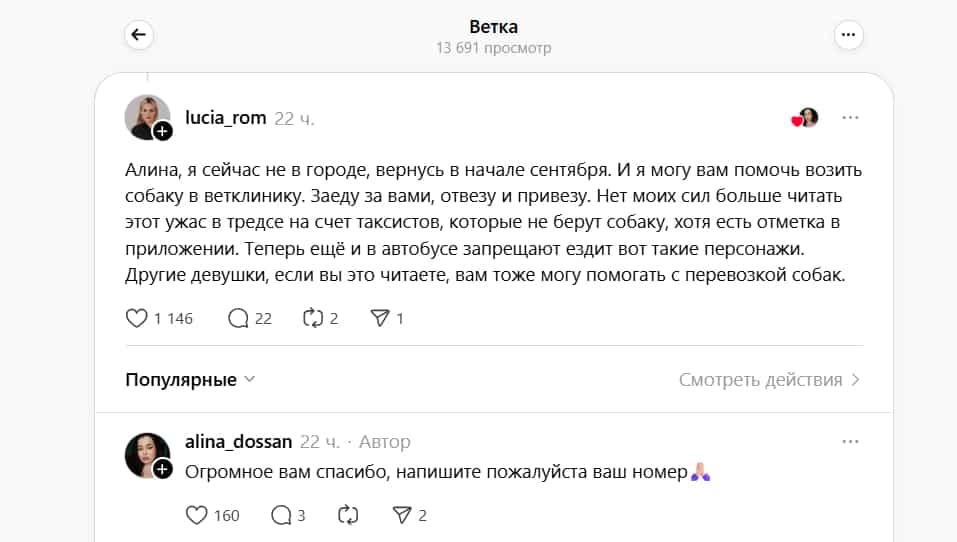Image resolution: width=957 pixels, height=542 pixels.
Task: Follow alina_dossan using the plus badge
Action: [162, 469]
